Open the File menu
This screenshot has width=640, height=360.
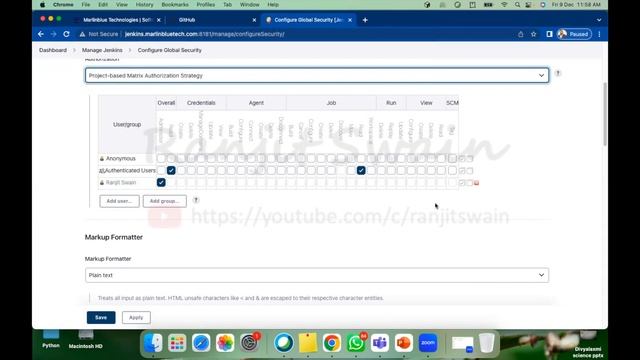point(86,4)
